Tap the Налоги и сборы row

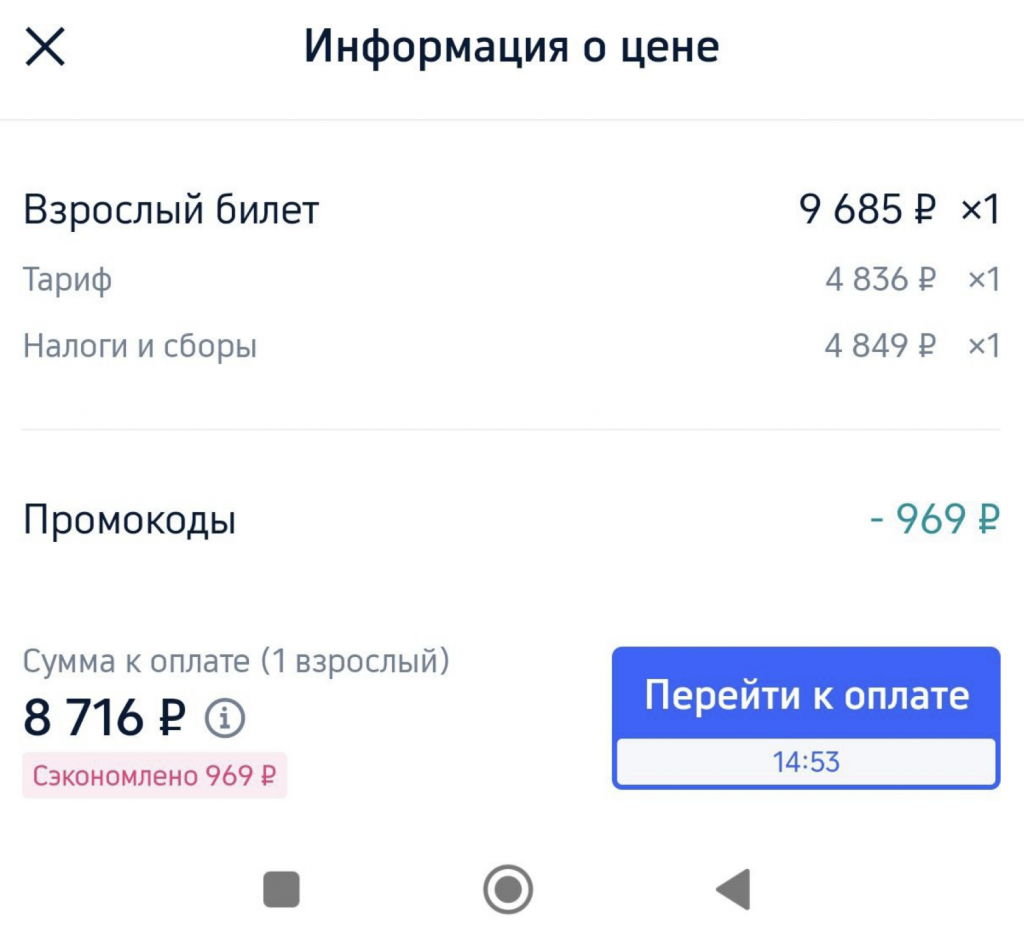tap(511, 345)
